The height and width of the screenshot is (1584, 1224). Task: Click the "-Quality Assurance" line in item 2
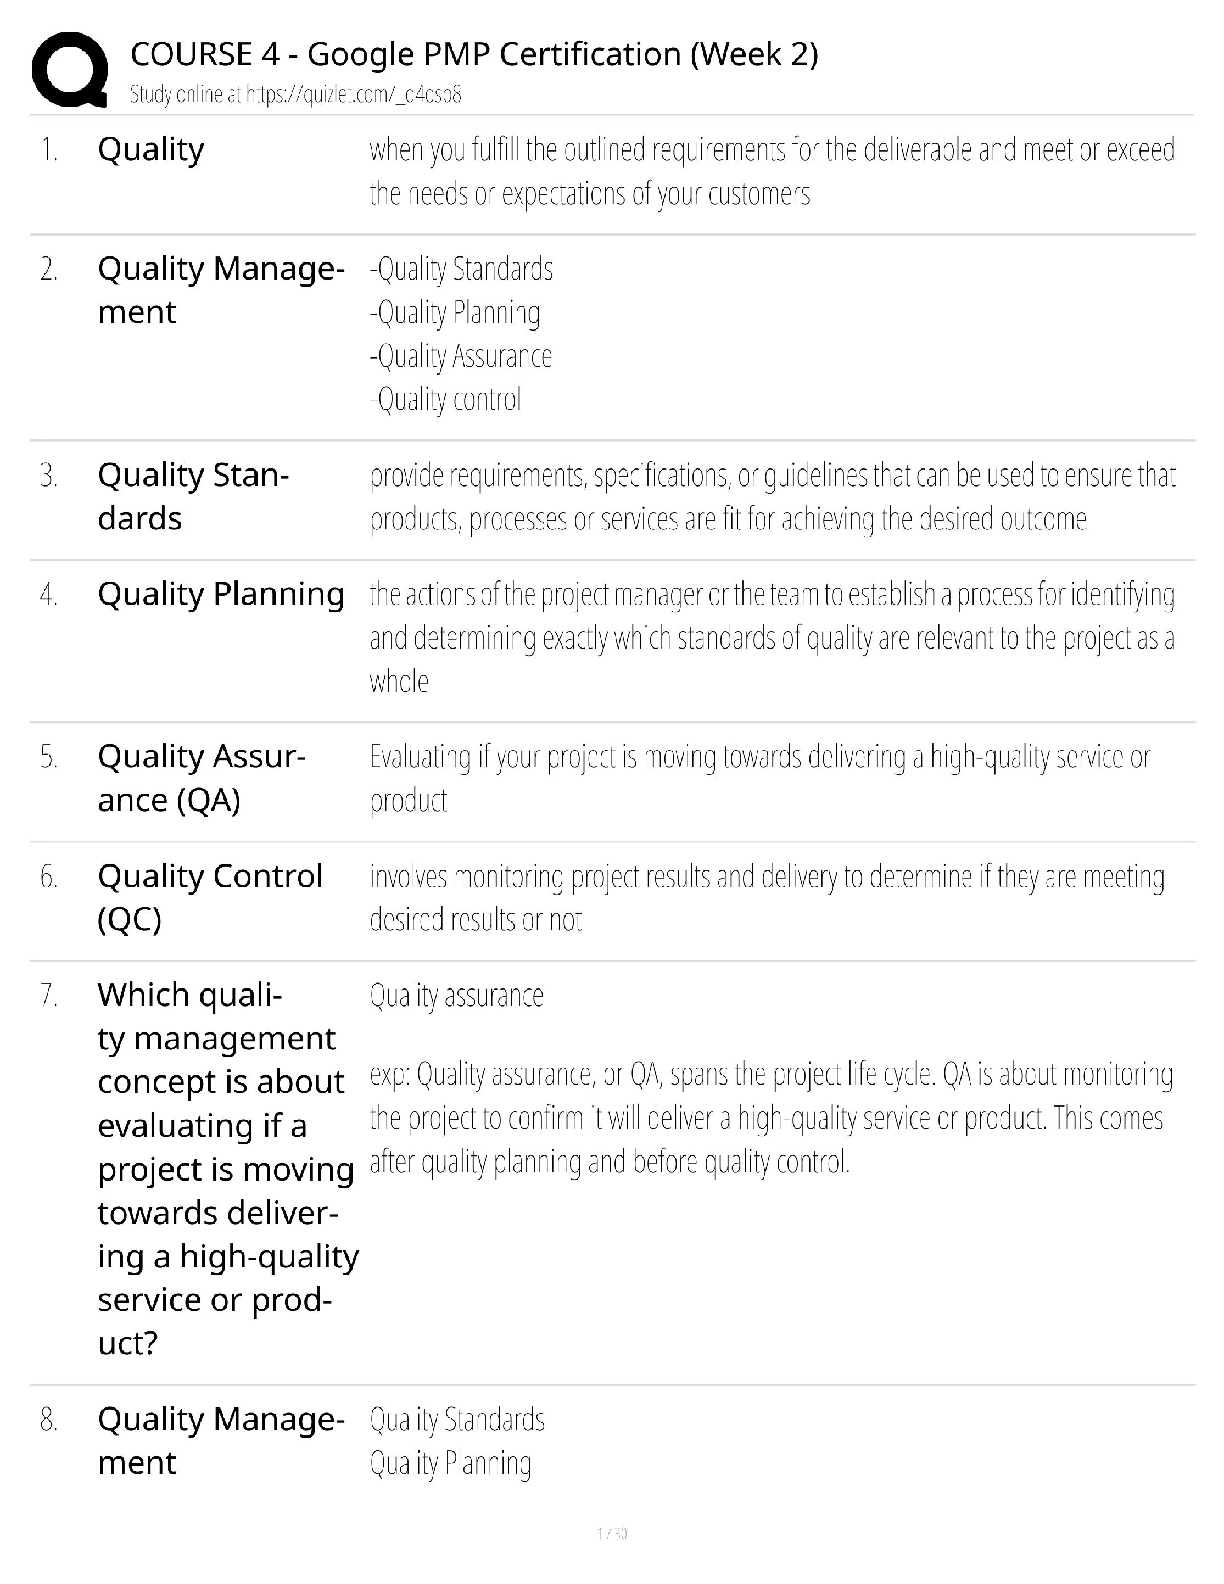(x=460, y=356)
